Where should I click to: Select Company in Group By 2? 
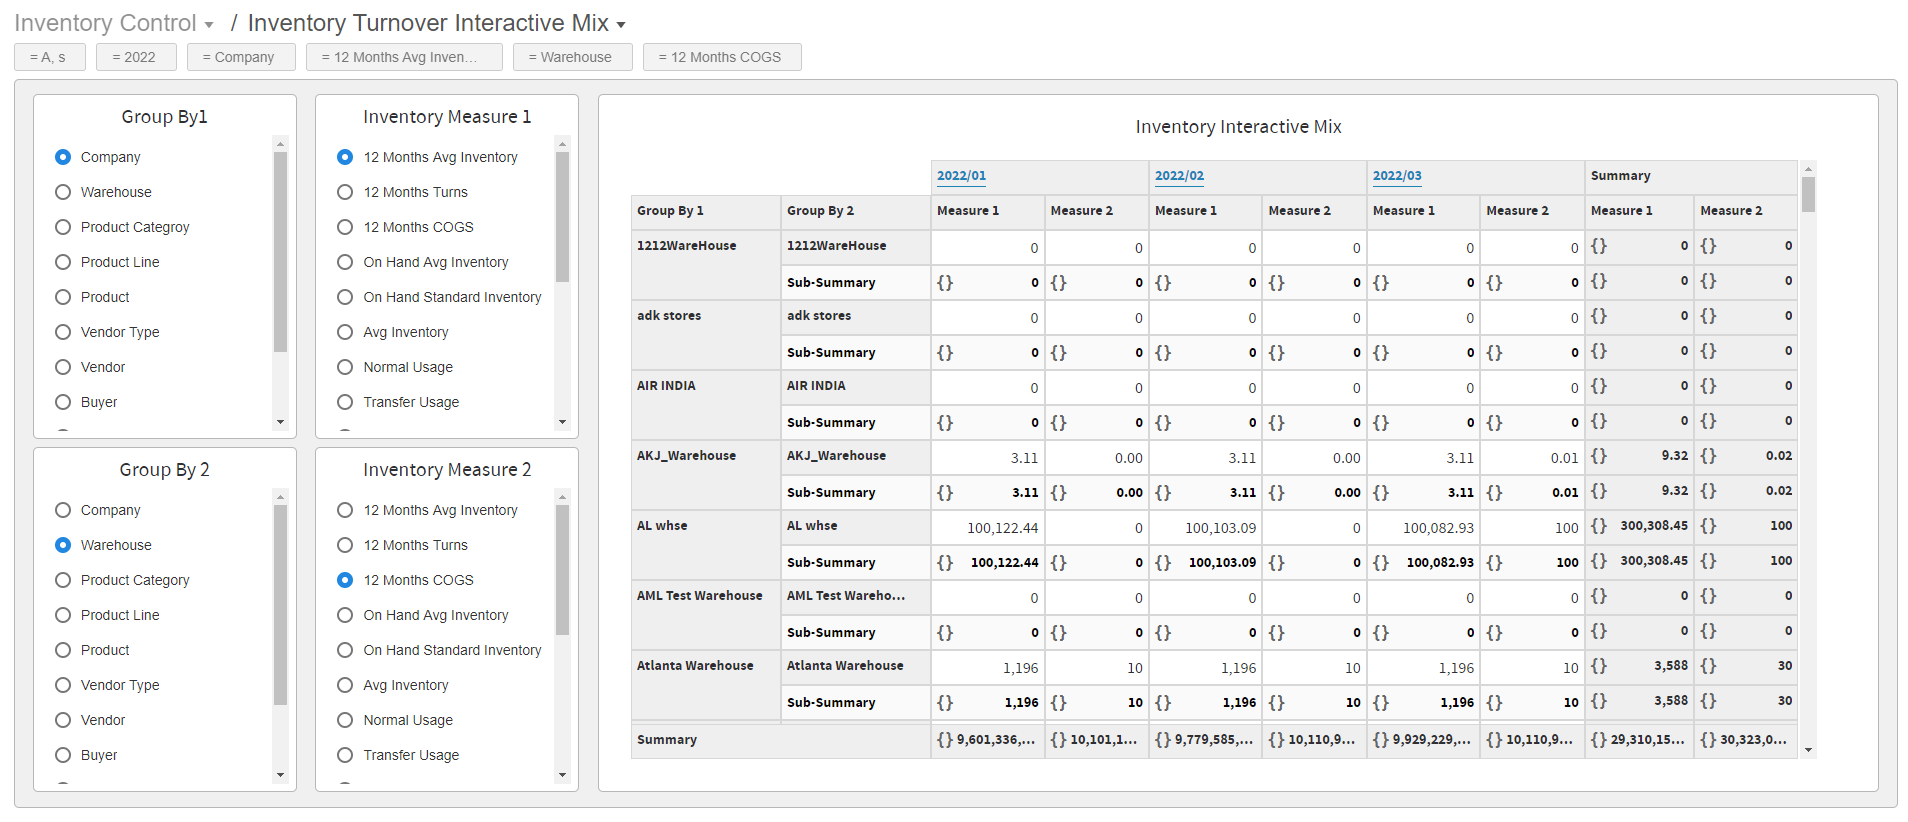63,510
